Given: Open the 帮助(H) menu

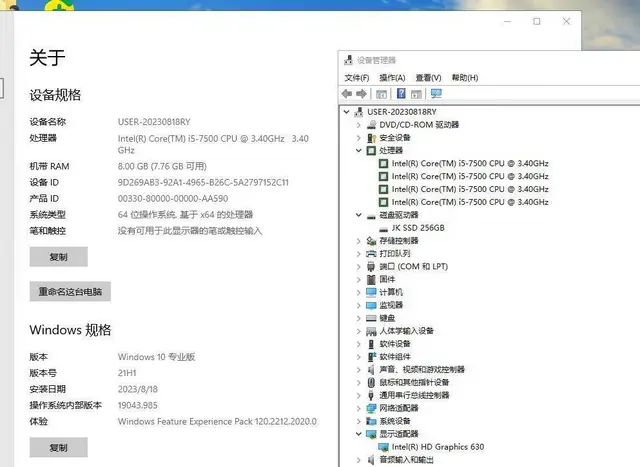Looking at the screenshot, I should click(464, 78).
